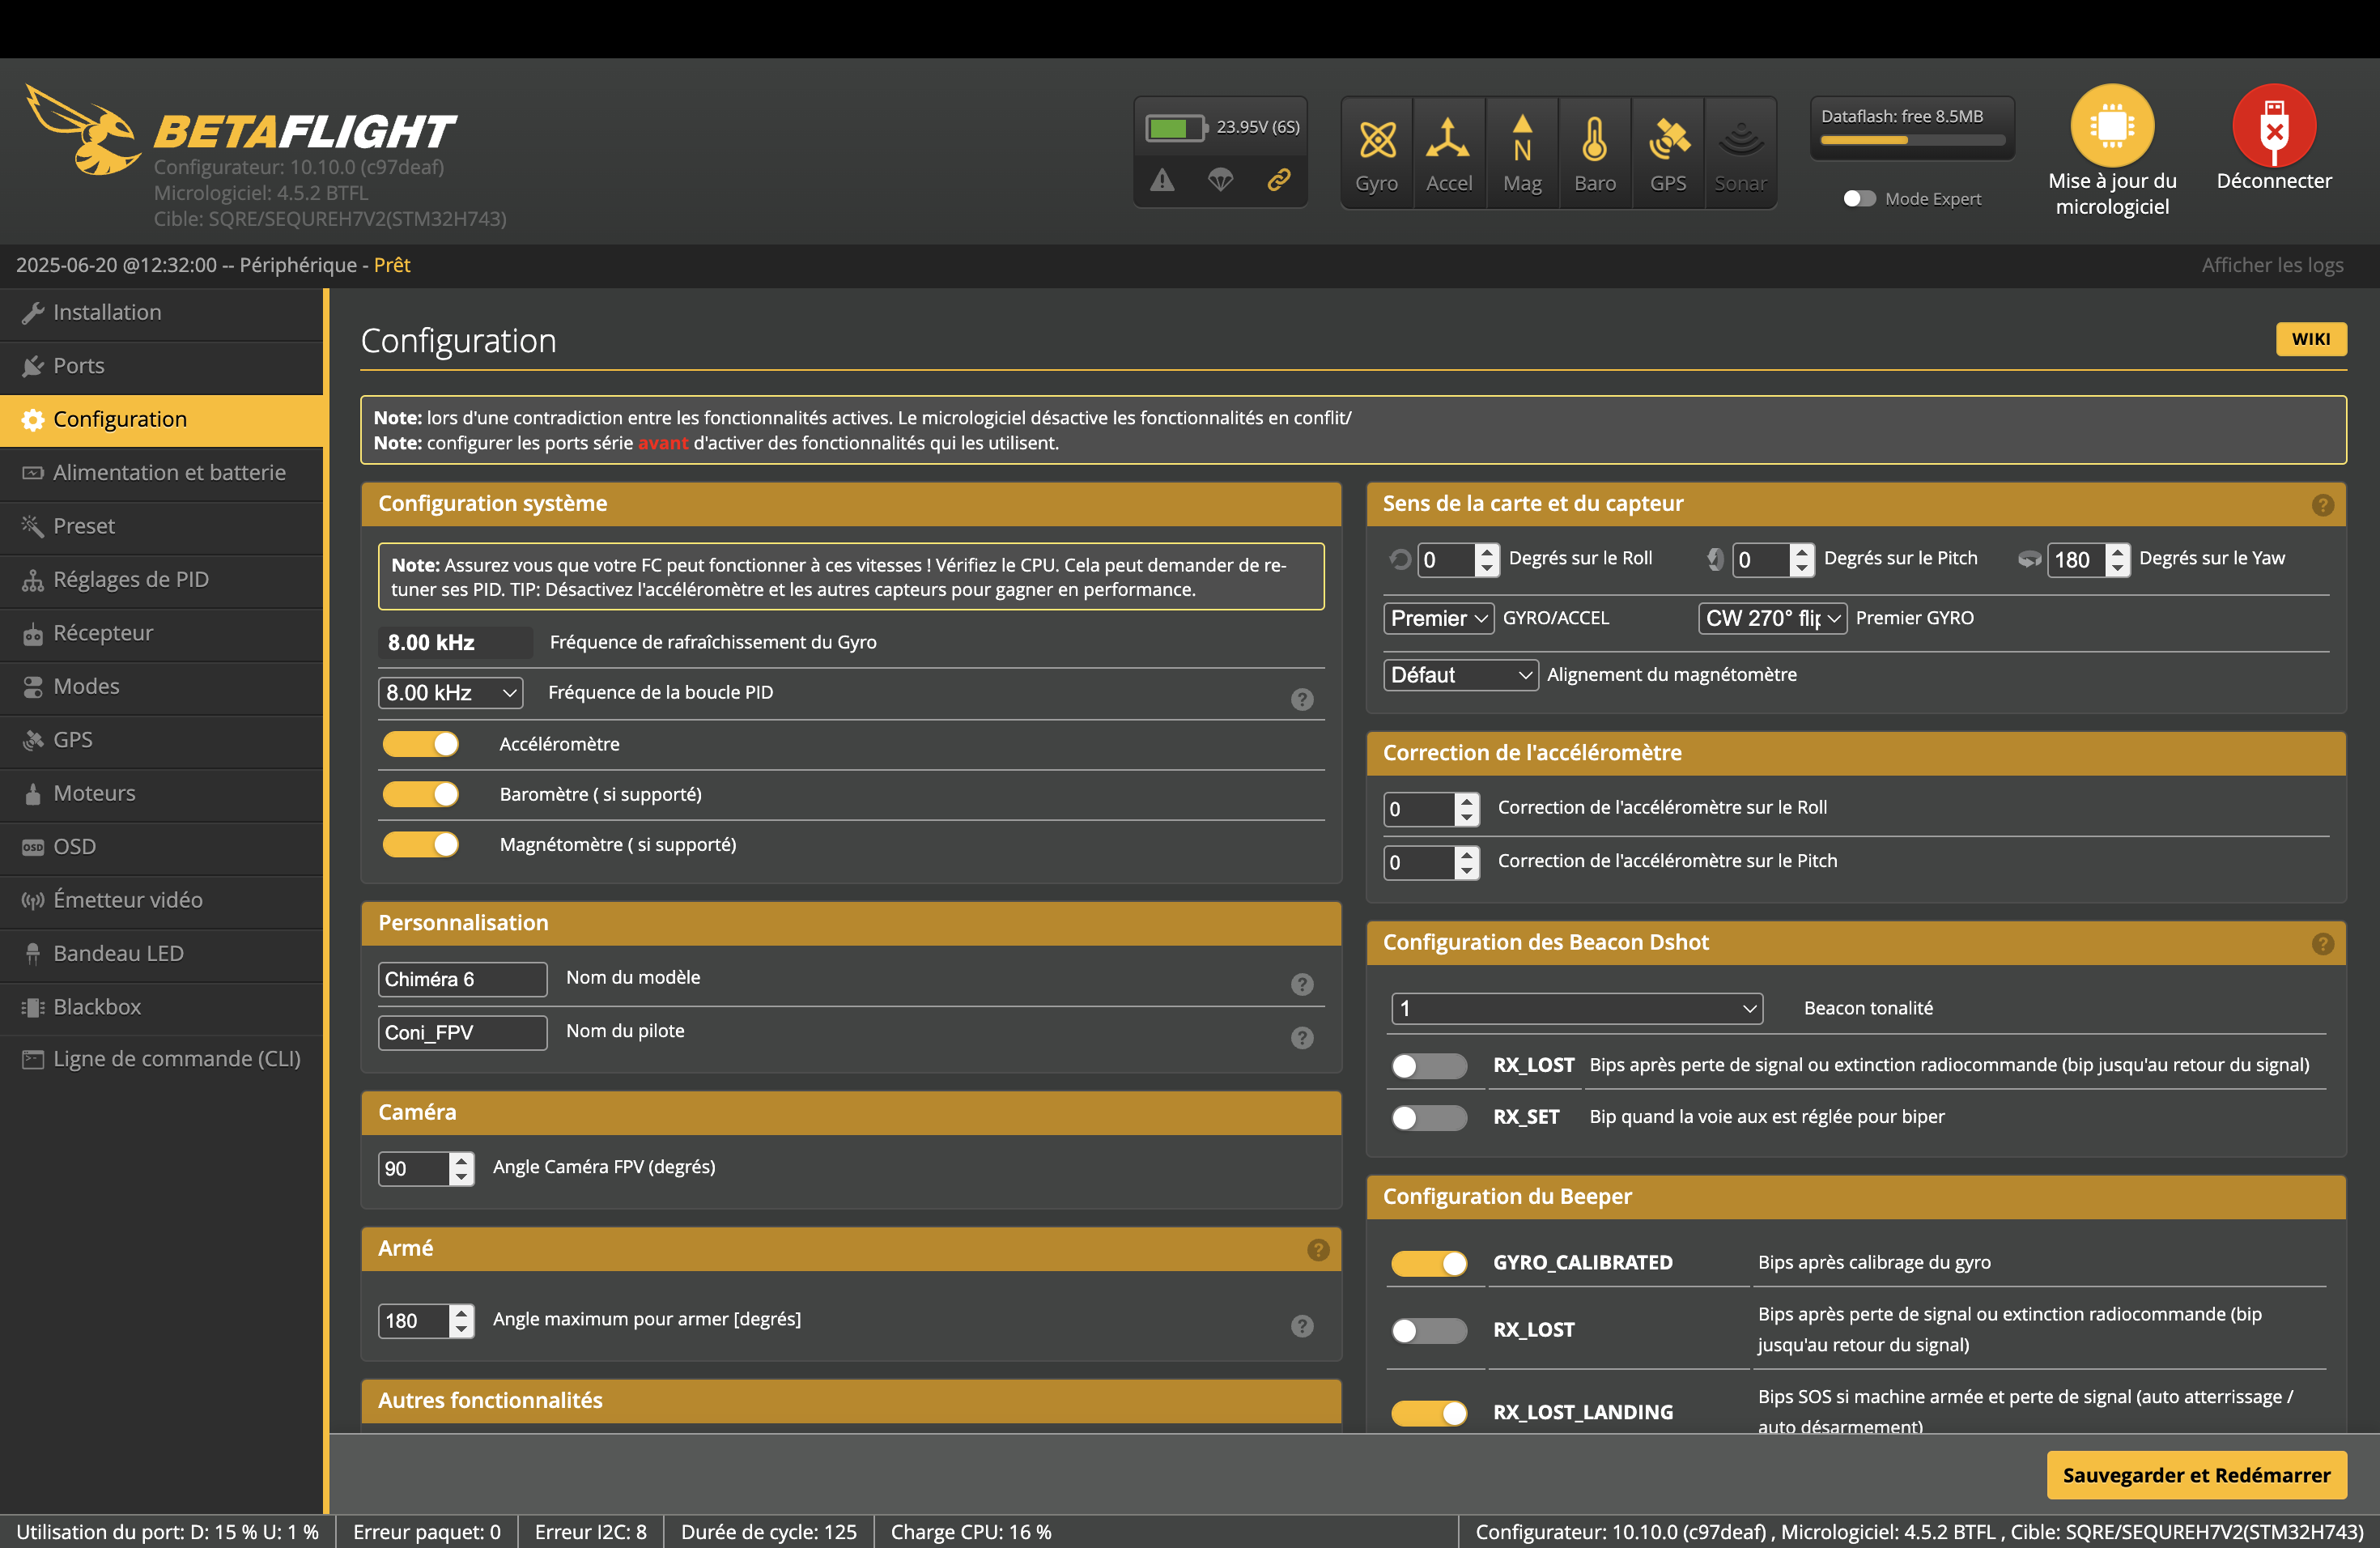Click the link status icon under battery
Image resolution: width=2380 pixels, height=1548 pixels.
point(1278,180)
